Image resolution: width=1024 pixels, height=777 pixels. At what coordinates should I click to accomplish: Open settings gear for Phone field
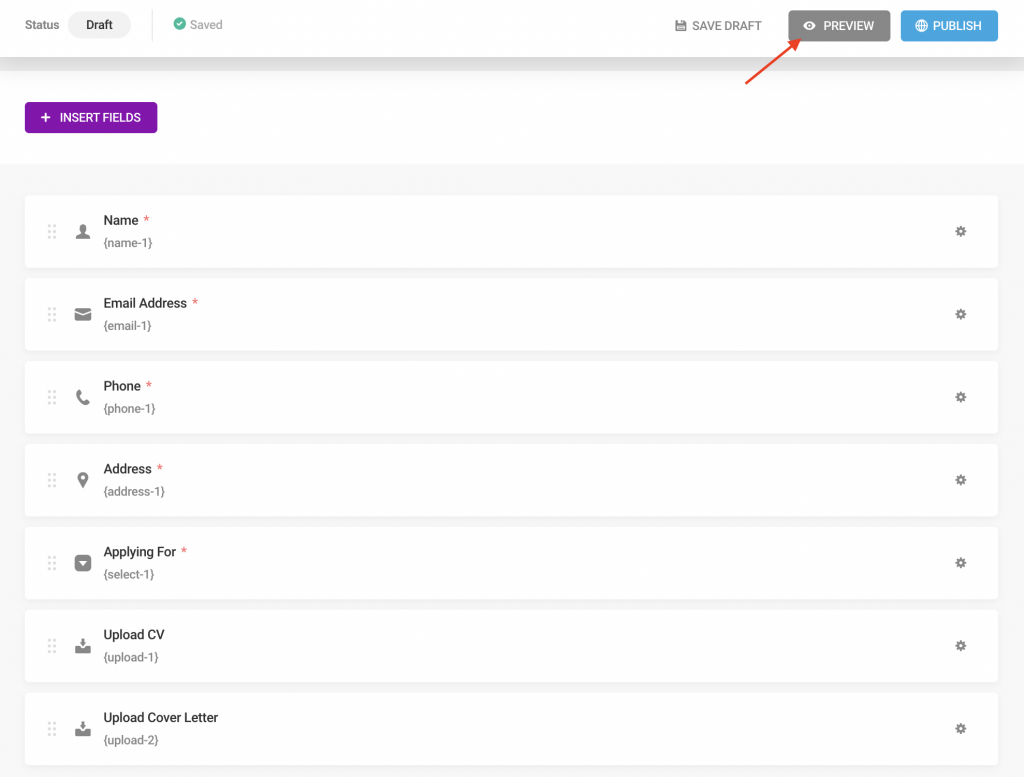960,397
